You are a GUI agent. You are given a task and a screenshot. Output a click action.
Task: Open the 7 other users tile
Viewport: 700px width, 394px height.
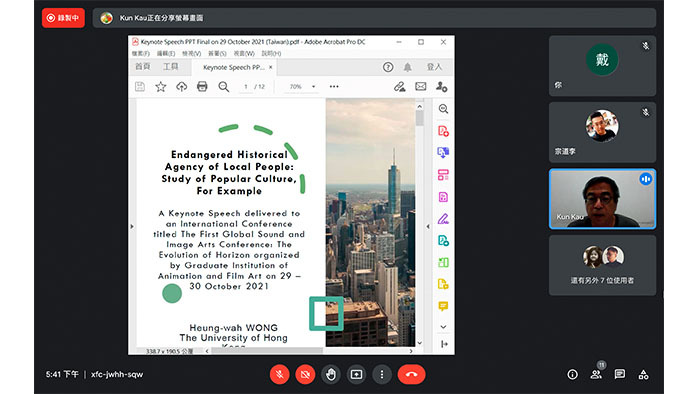point(602,265)
